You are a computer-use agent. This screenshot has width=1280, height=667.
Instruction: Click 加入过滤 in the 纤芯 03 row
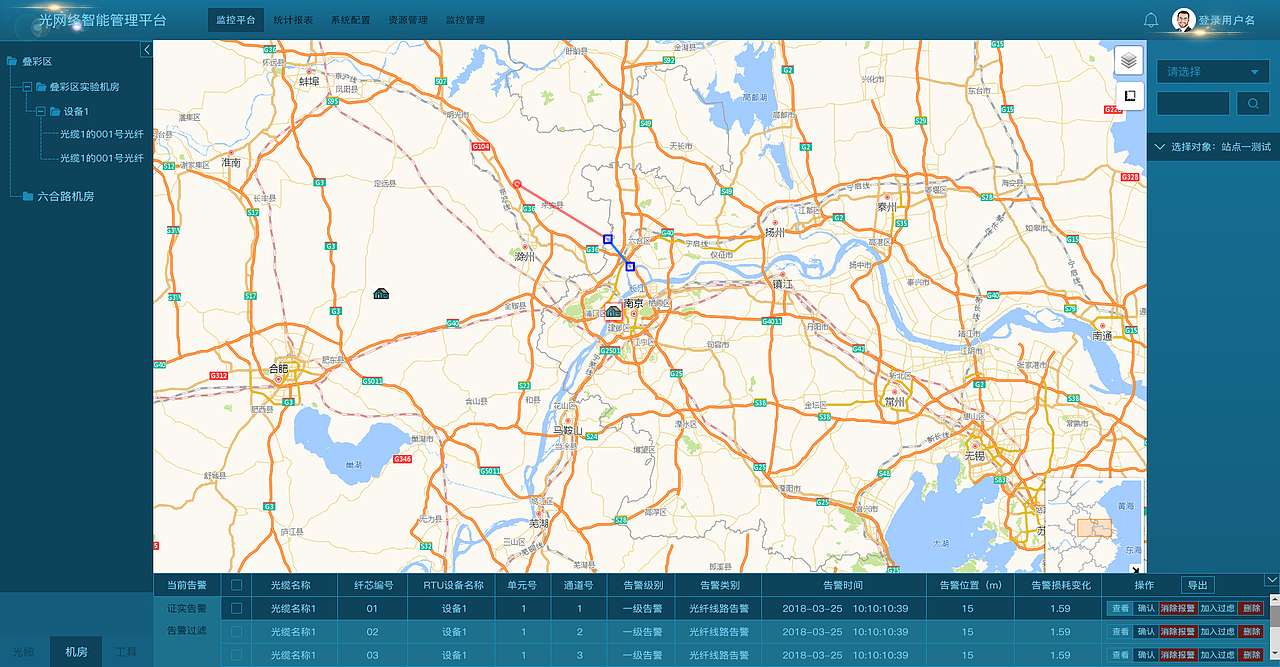click(x=1217, y=654)
